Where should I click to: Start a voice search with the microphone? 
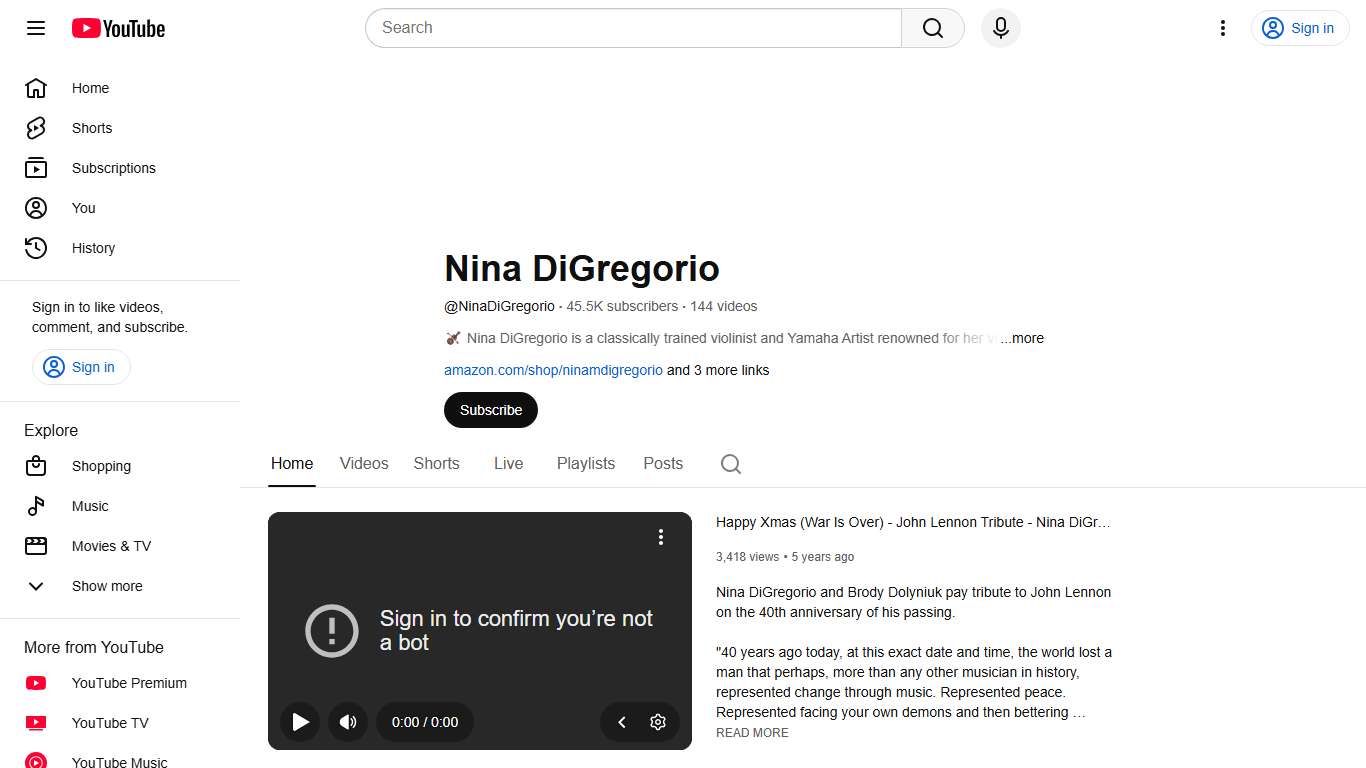click(1000, 28)
